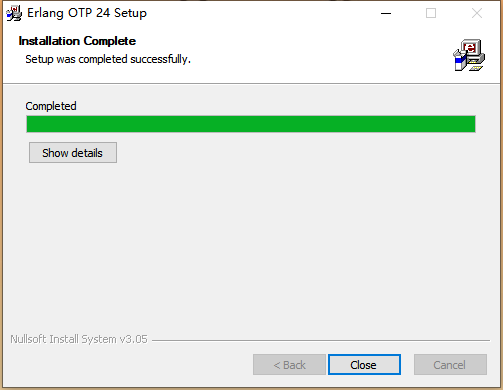Viewport: 503px width, 390px height.
Task: Close the window via title bar X
Action: [477, 13]
